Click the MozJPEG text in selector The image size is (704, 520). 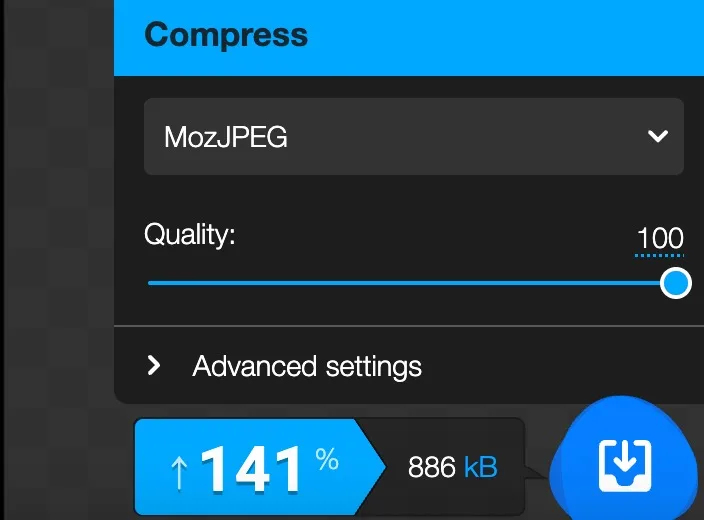[226, 137]
